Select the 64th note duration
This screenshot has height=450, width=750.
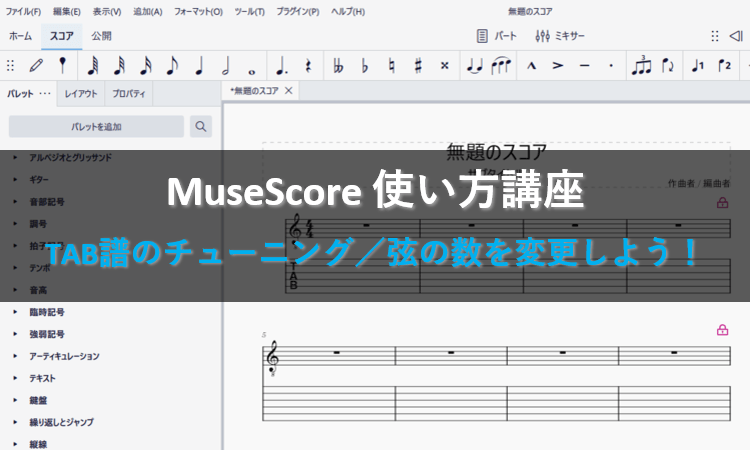click(x=93, y=66)
